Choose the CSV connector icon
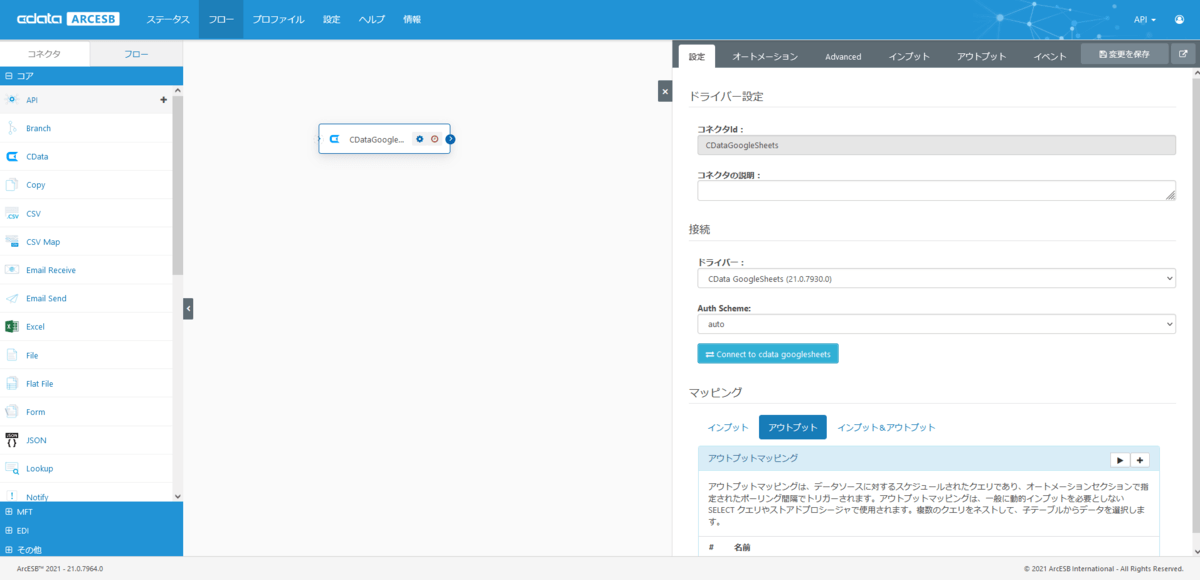This screenshot has height=580, width=1200. point(12,213)
